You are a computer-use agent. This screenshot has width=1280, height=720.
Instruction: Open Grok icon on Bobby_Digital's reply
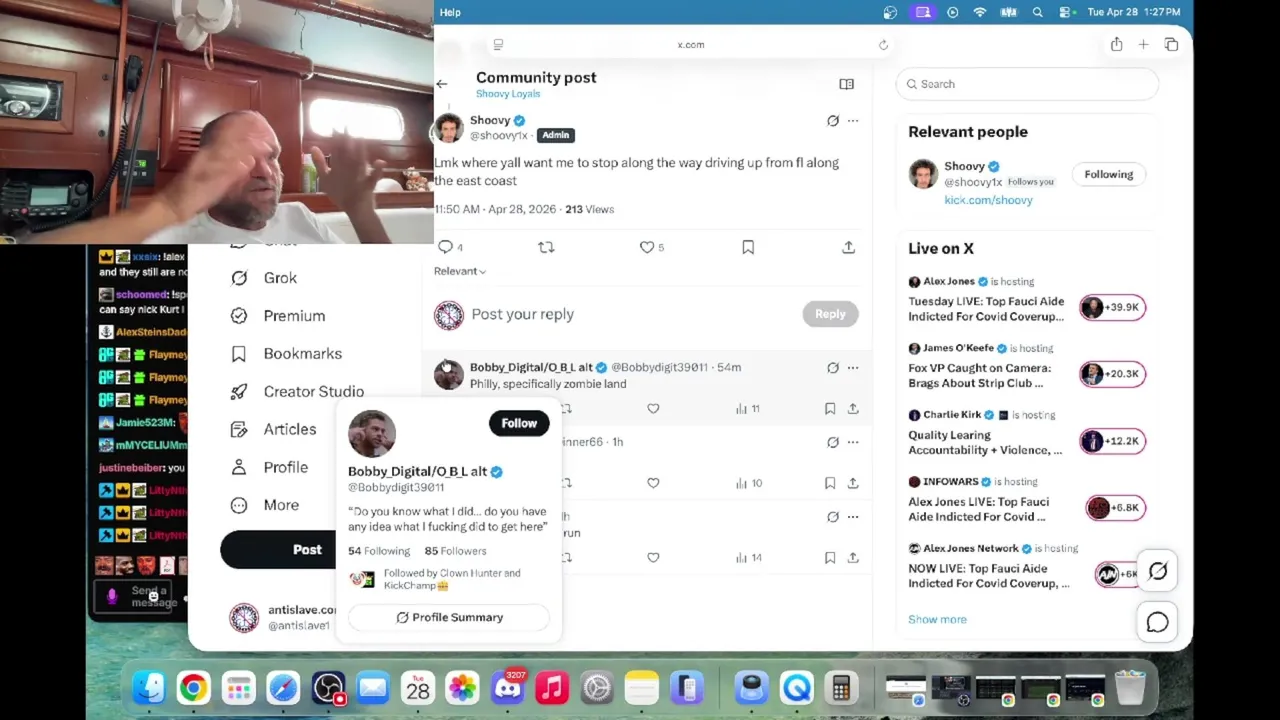click(x=833, y=368)
